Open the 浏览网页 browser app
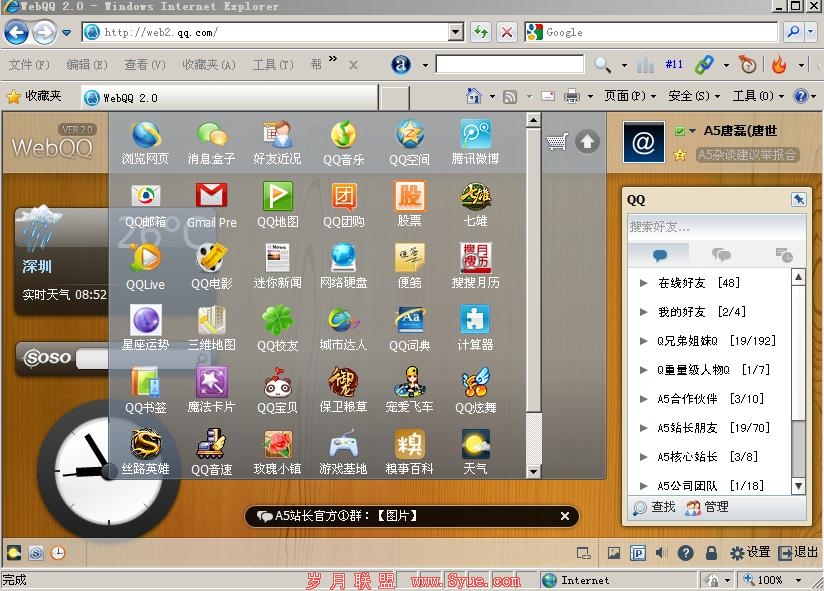 pyautogui.click(x=146, y=143)
